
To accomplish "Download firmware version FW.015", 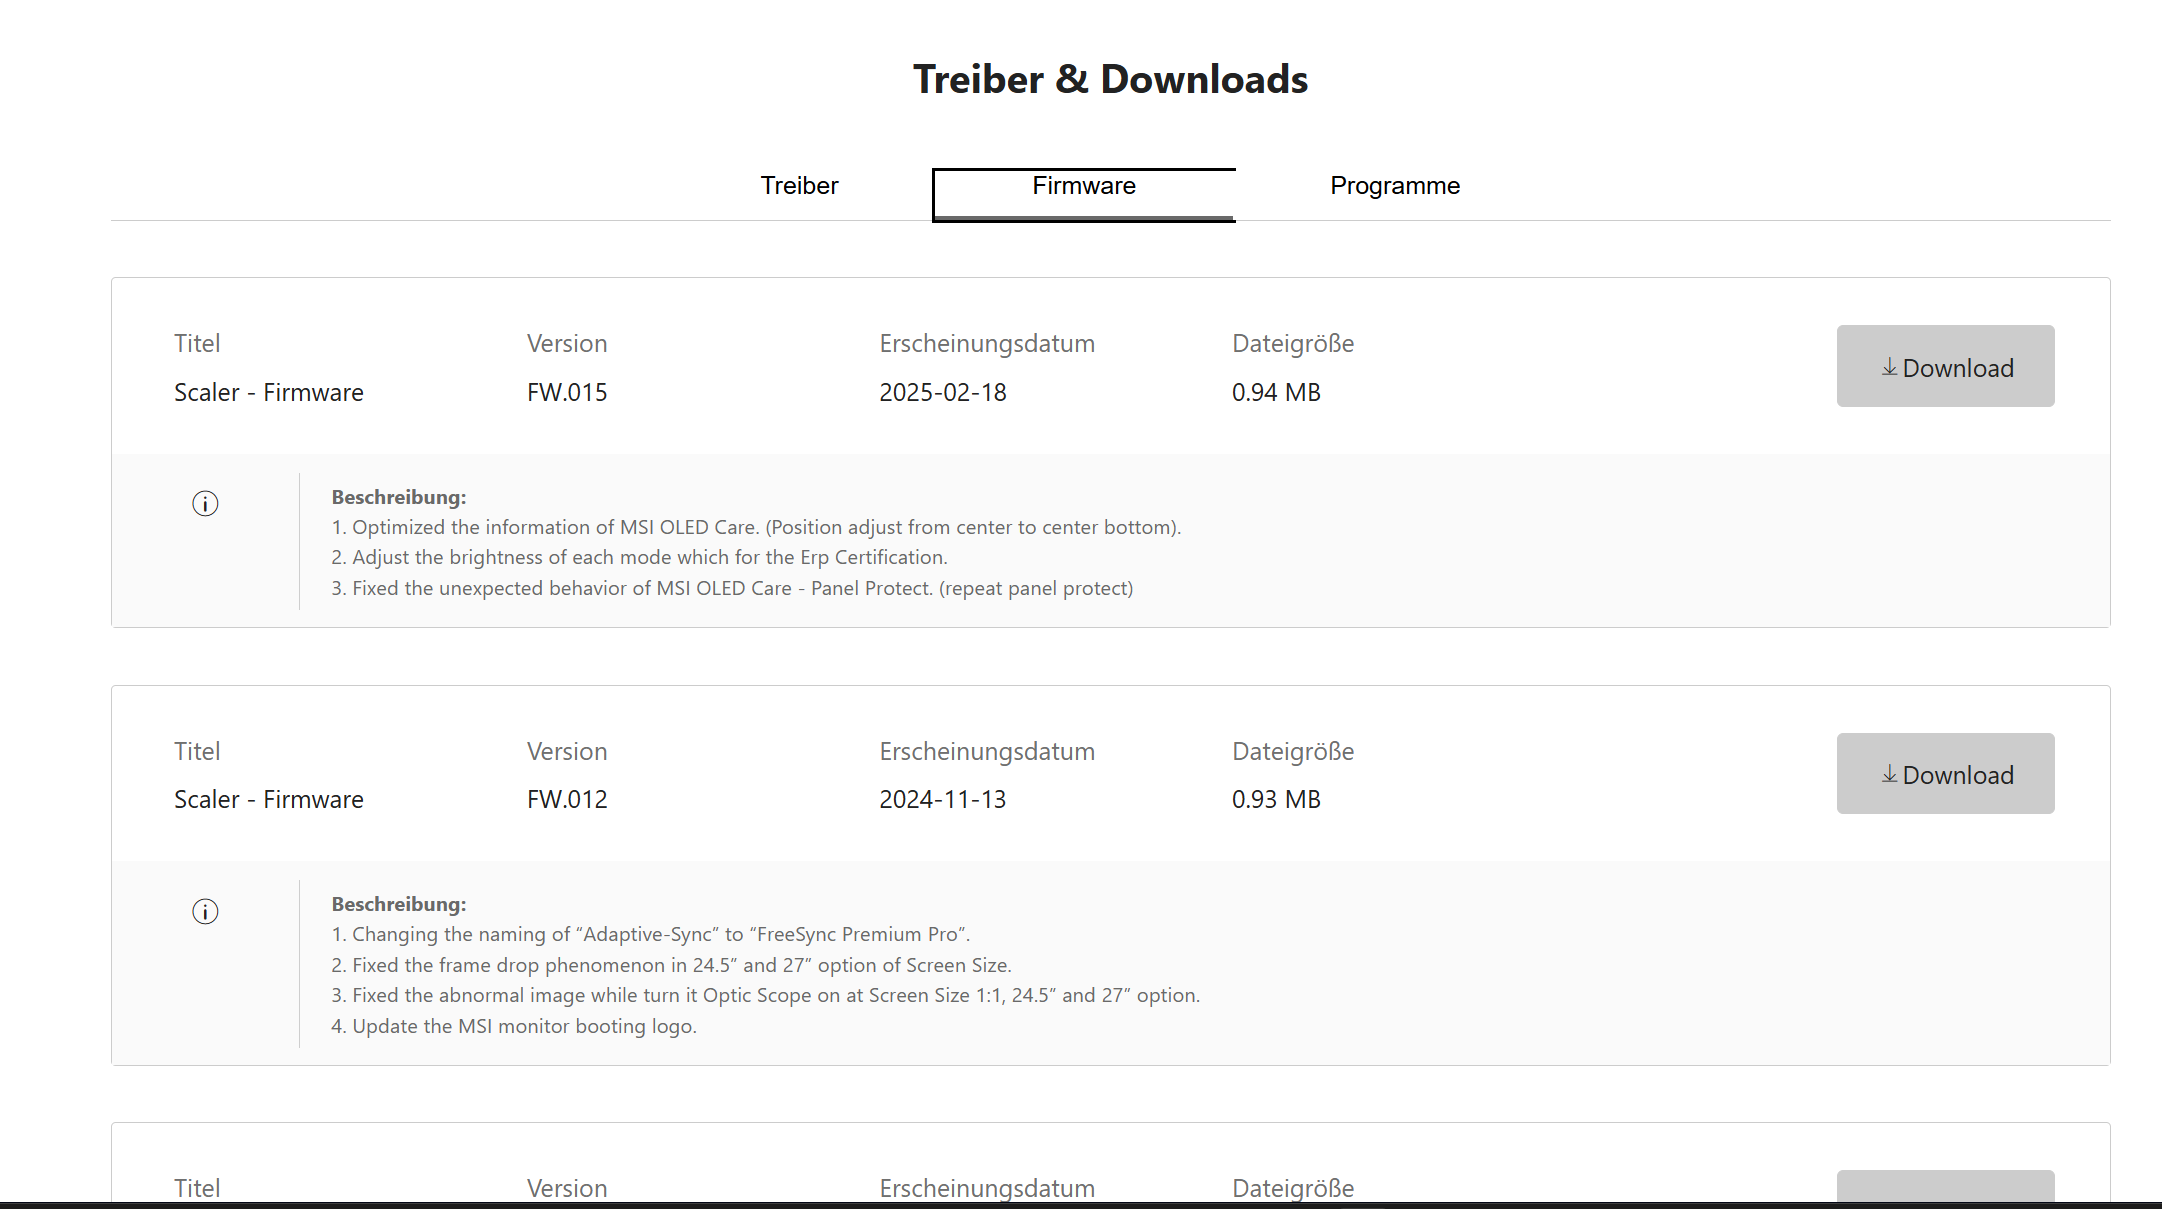I will [1944, 366].
